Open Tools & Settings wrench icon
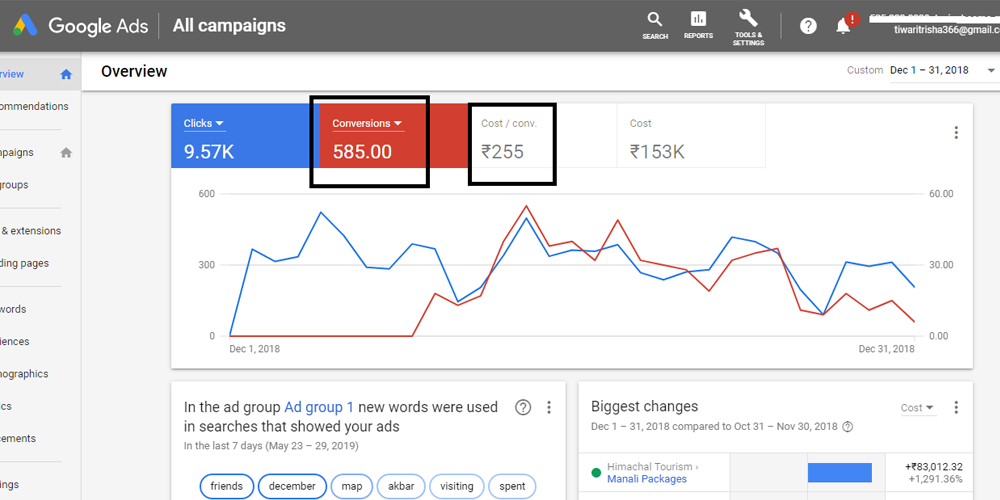The height and width of the screenshot is (500, 1000). pyautogui.click(x=748, y=25)
